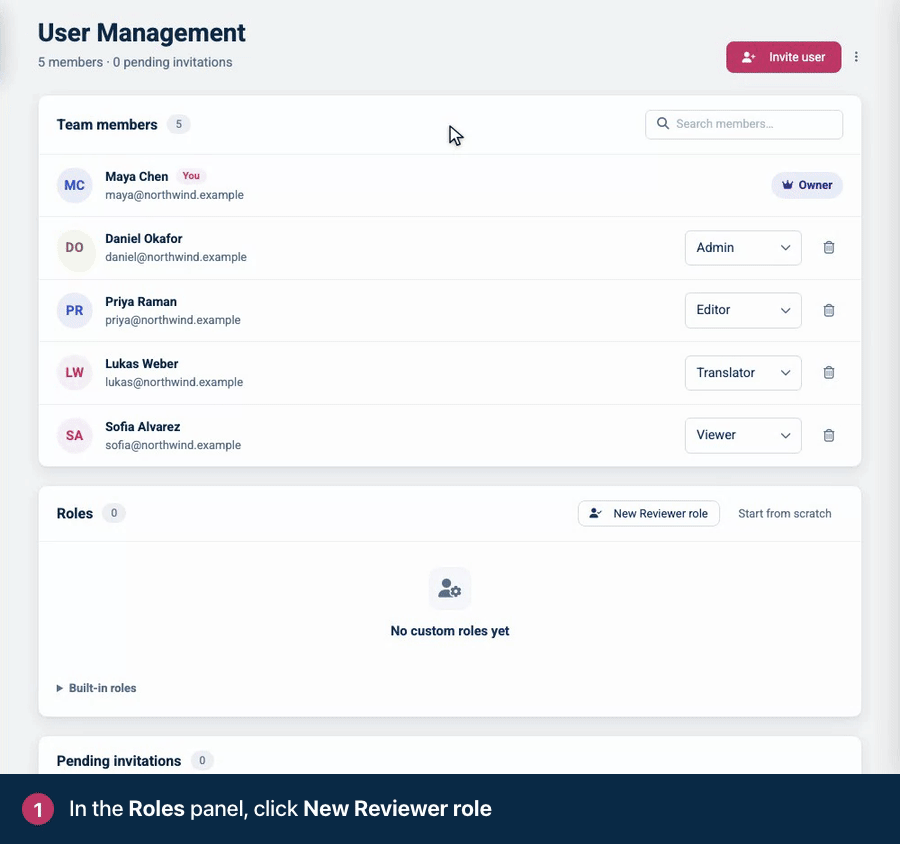Viewport: 900px width, 844px height.
Task: Click Sofia Alvarez's SA avatar
Action: (75, 435)
